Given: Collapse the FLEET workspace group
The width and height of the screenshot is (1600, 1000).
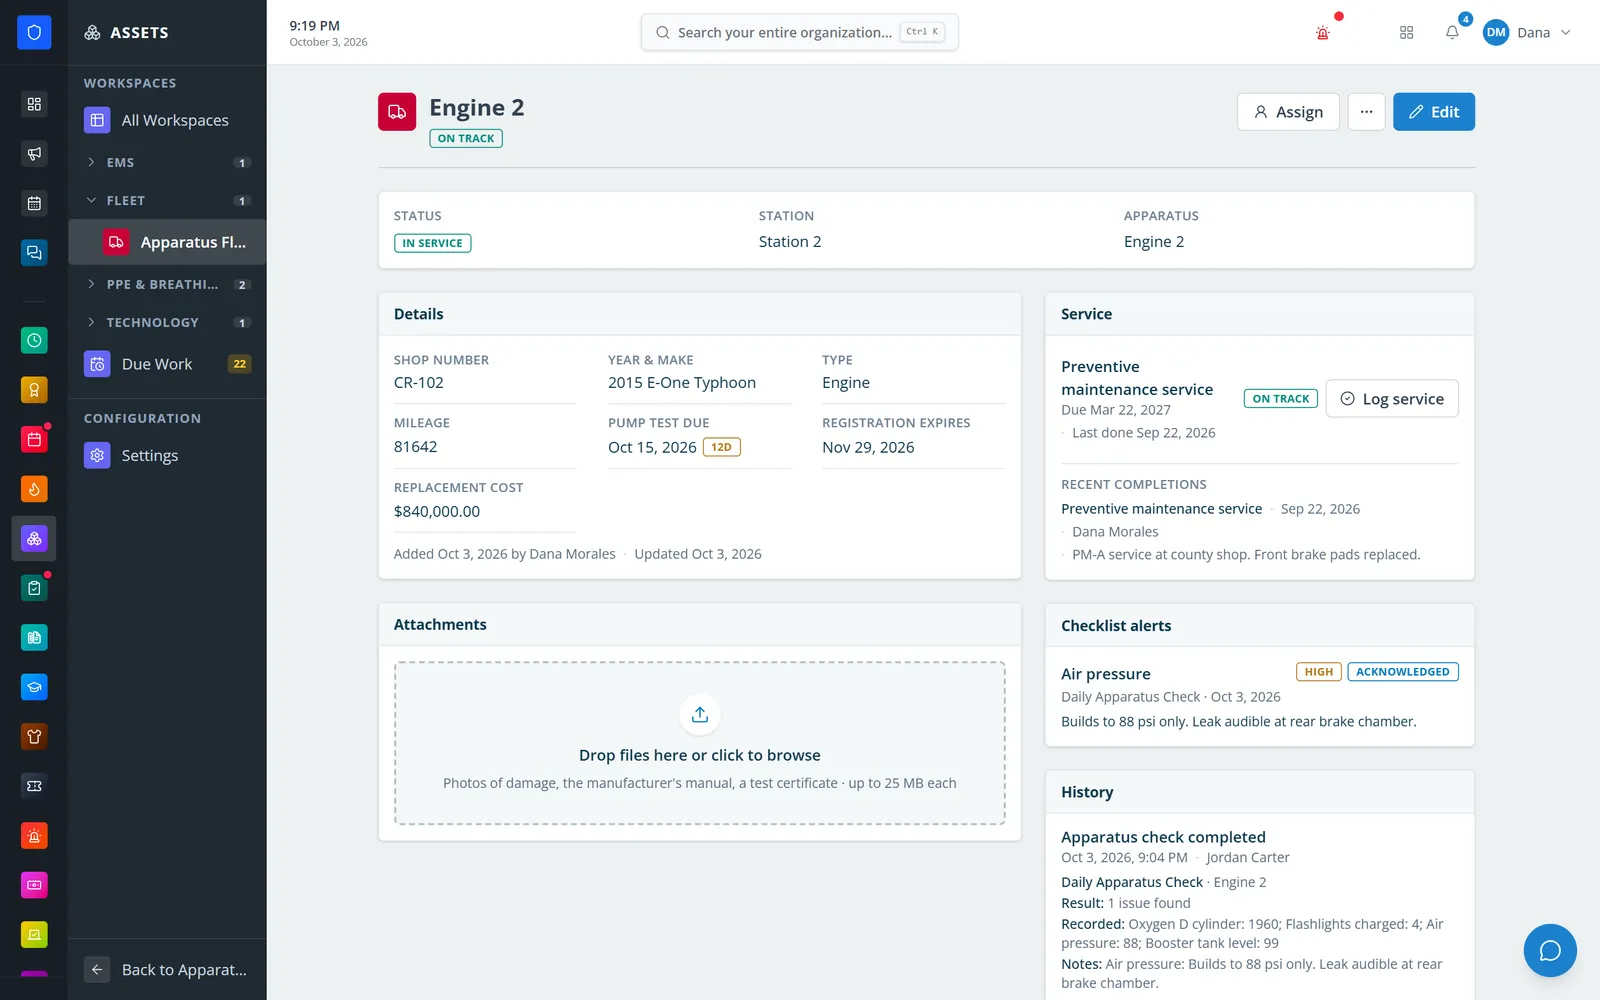Looking at the screenshot, I should pos(167,200).
